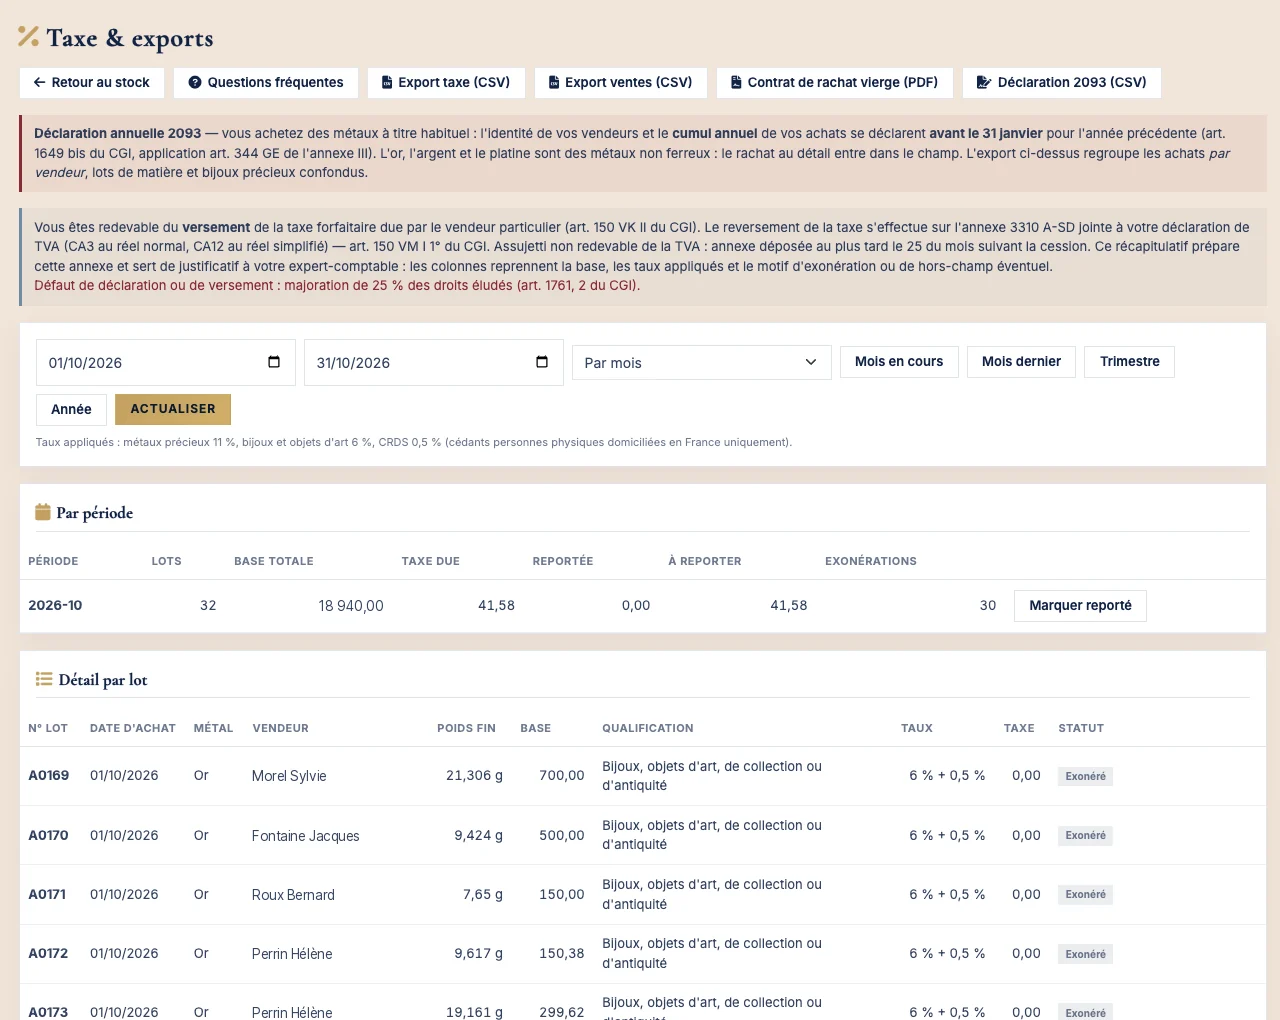Image resolution: width=1280 pixels, height=1020 pixels.
Task: Click the calendar icon beside Par période
Action: tap(43, 512)
